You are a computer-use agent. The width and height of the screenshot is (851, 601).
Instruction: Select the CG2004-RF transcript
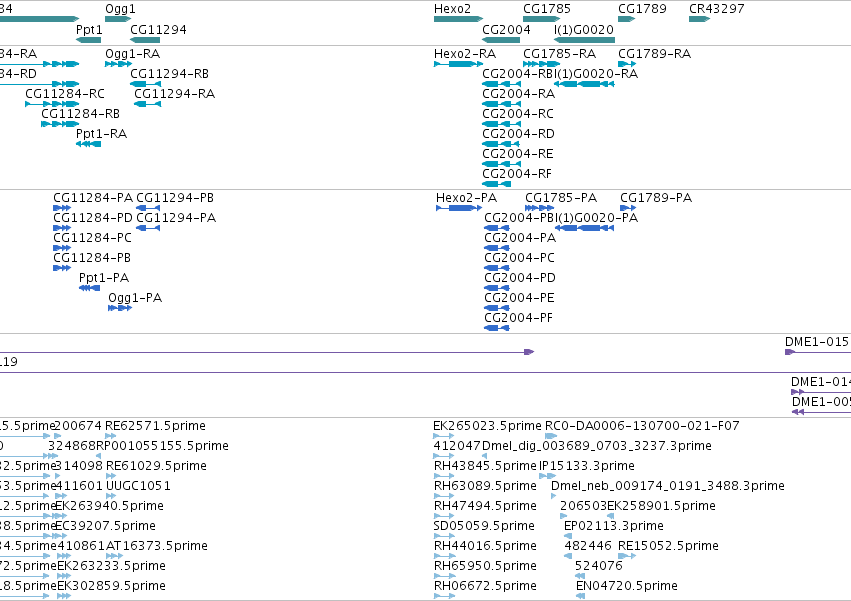497,185
